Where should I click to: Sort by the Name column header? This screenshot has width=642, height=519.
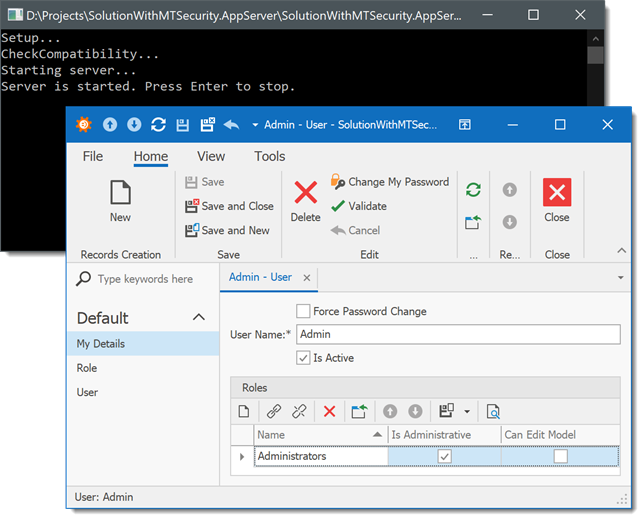pos(321,435)
